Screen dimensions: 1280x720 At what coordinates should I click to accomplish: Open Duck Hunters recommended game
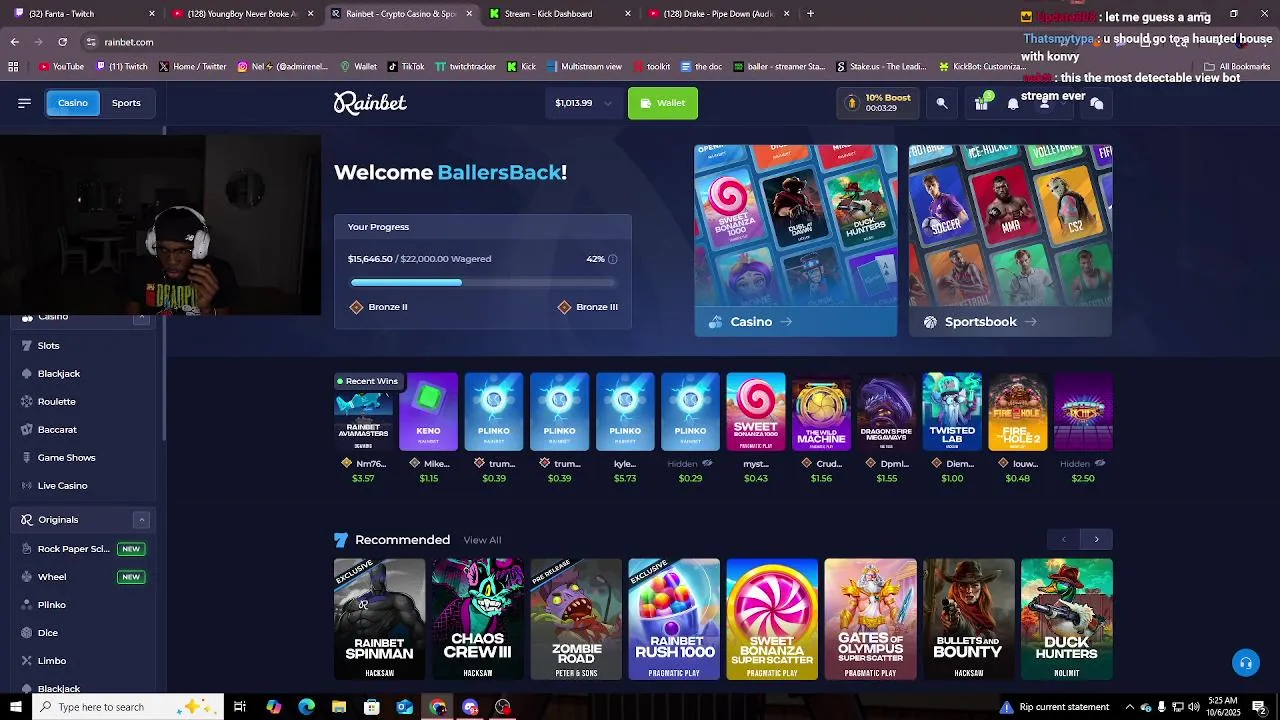1067,619
